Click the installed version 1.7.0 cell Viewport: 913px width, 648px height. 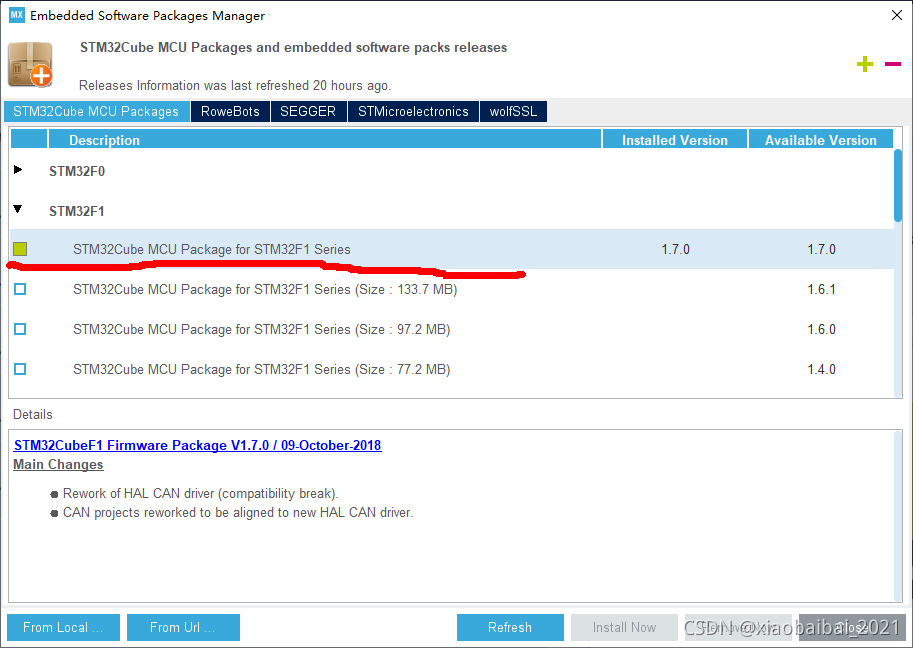click(x=675, y=249)
